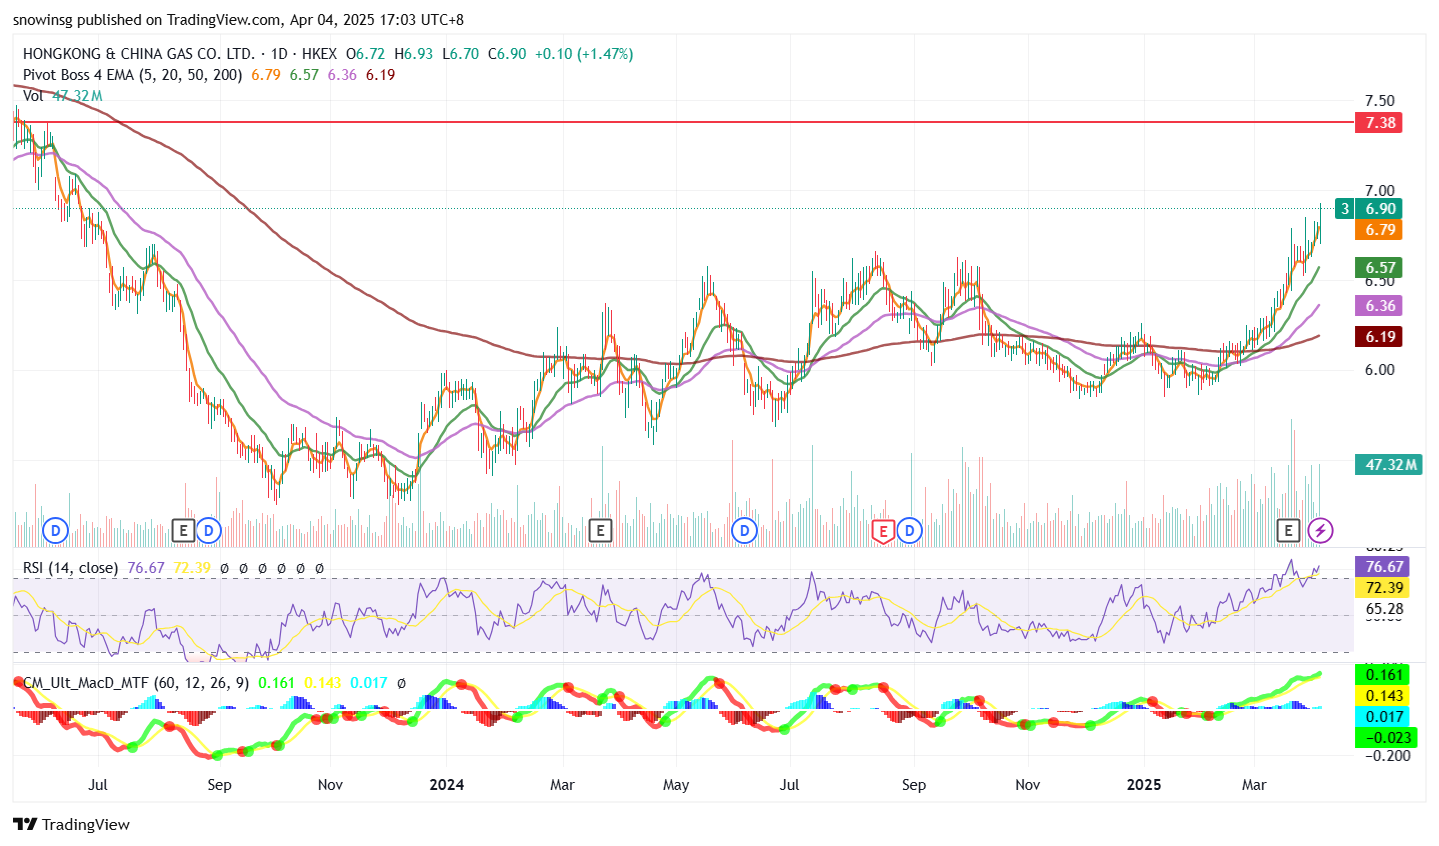
Task: Click the 7.00 price scale label
Action: pyautogui.click(x=1380, y=191)
